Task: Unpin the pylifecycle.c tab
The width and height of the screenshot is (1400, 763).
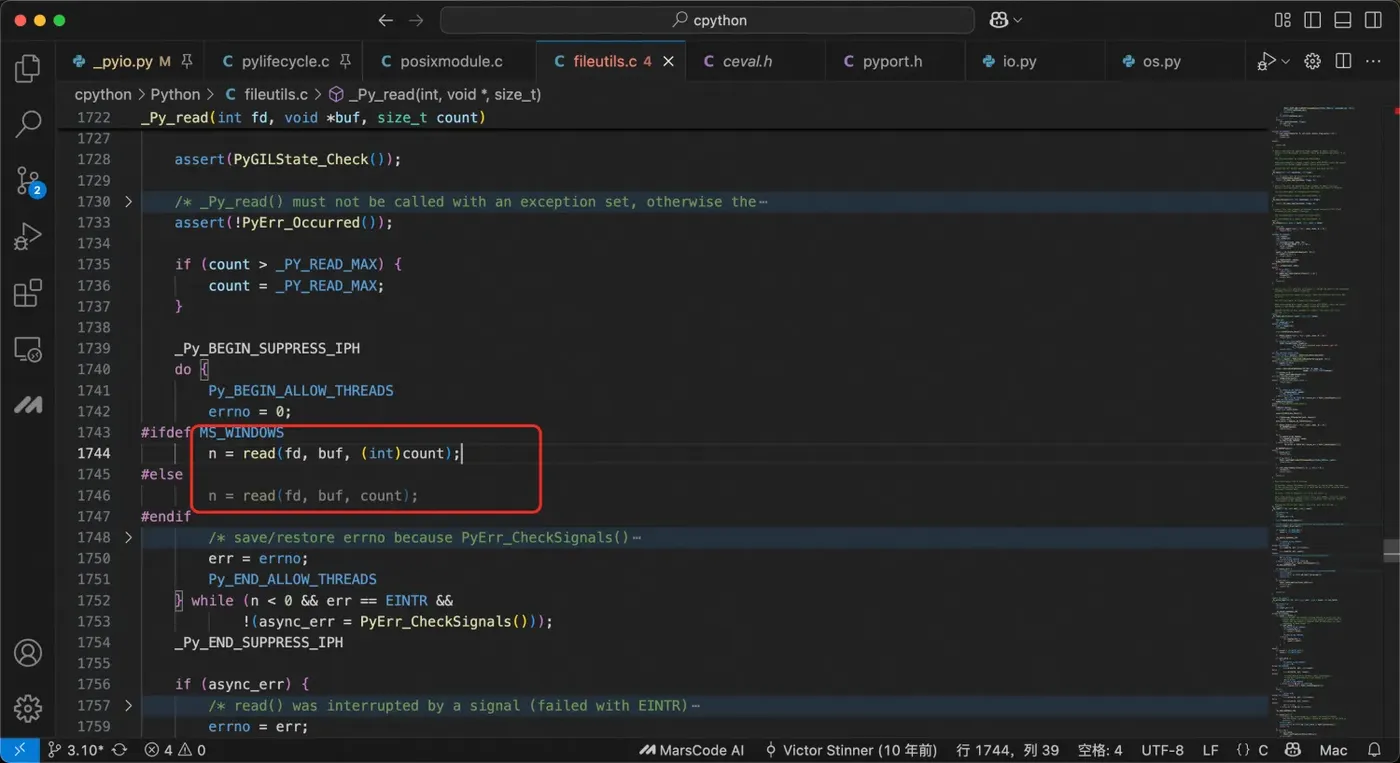Action: point(345,61)
